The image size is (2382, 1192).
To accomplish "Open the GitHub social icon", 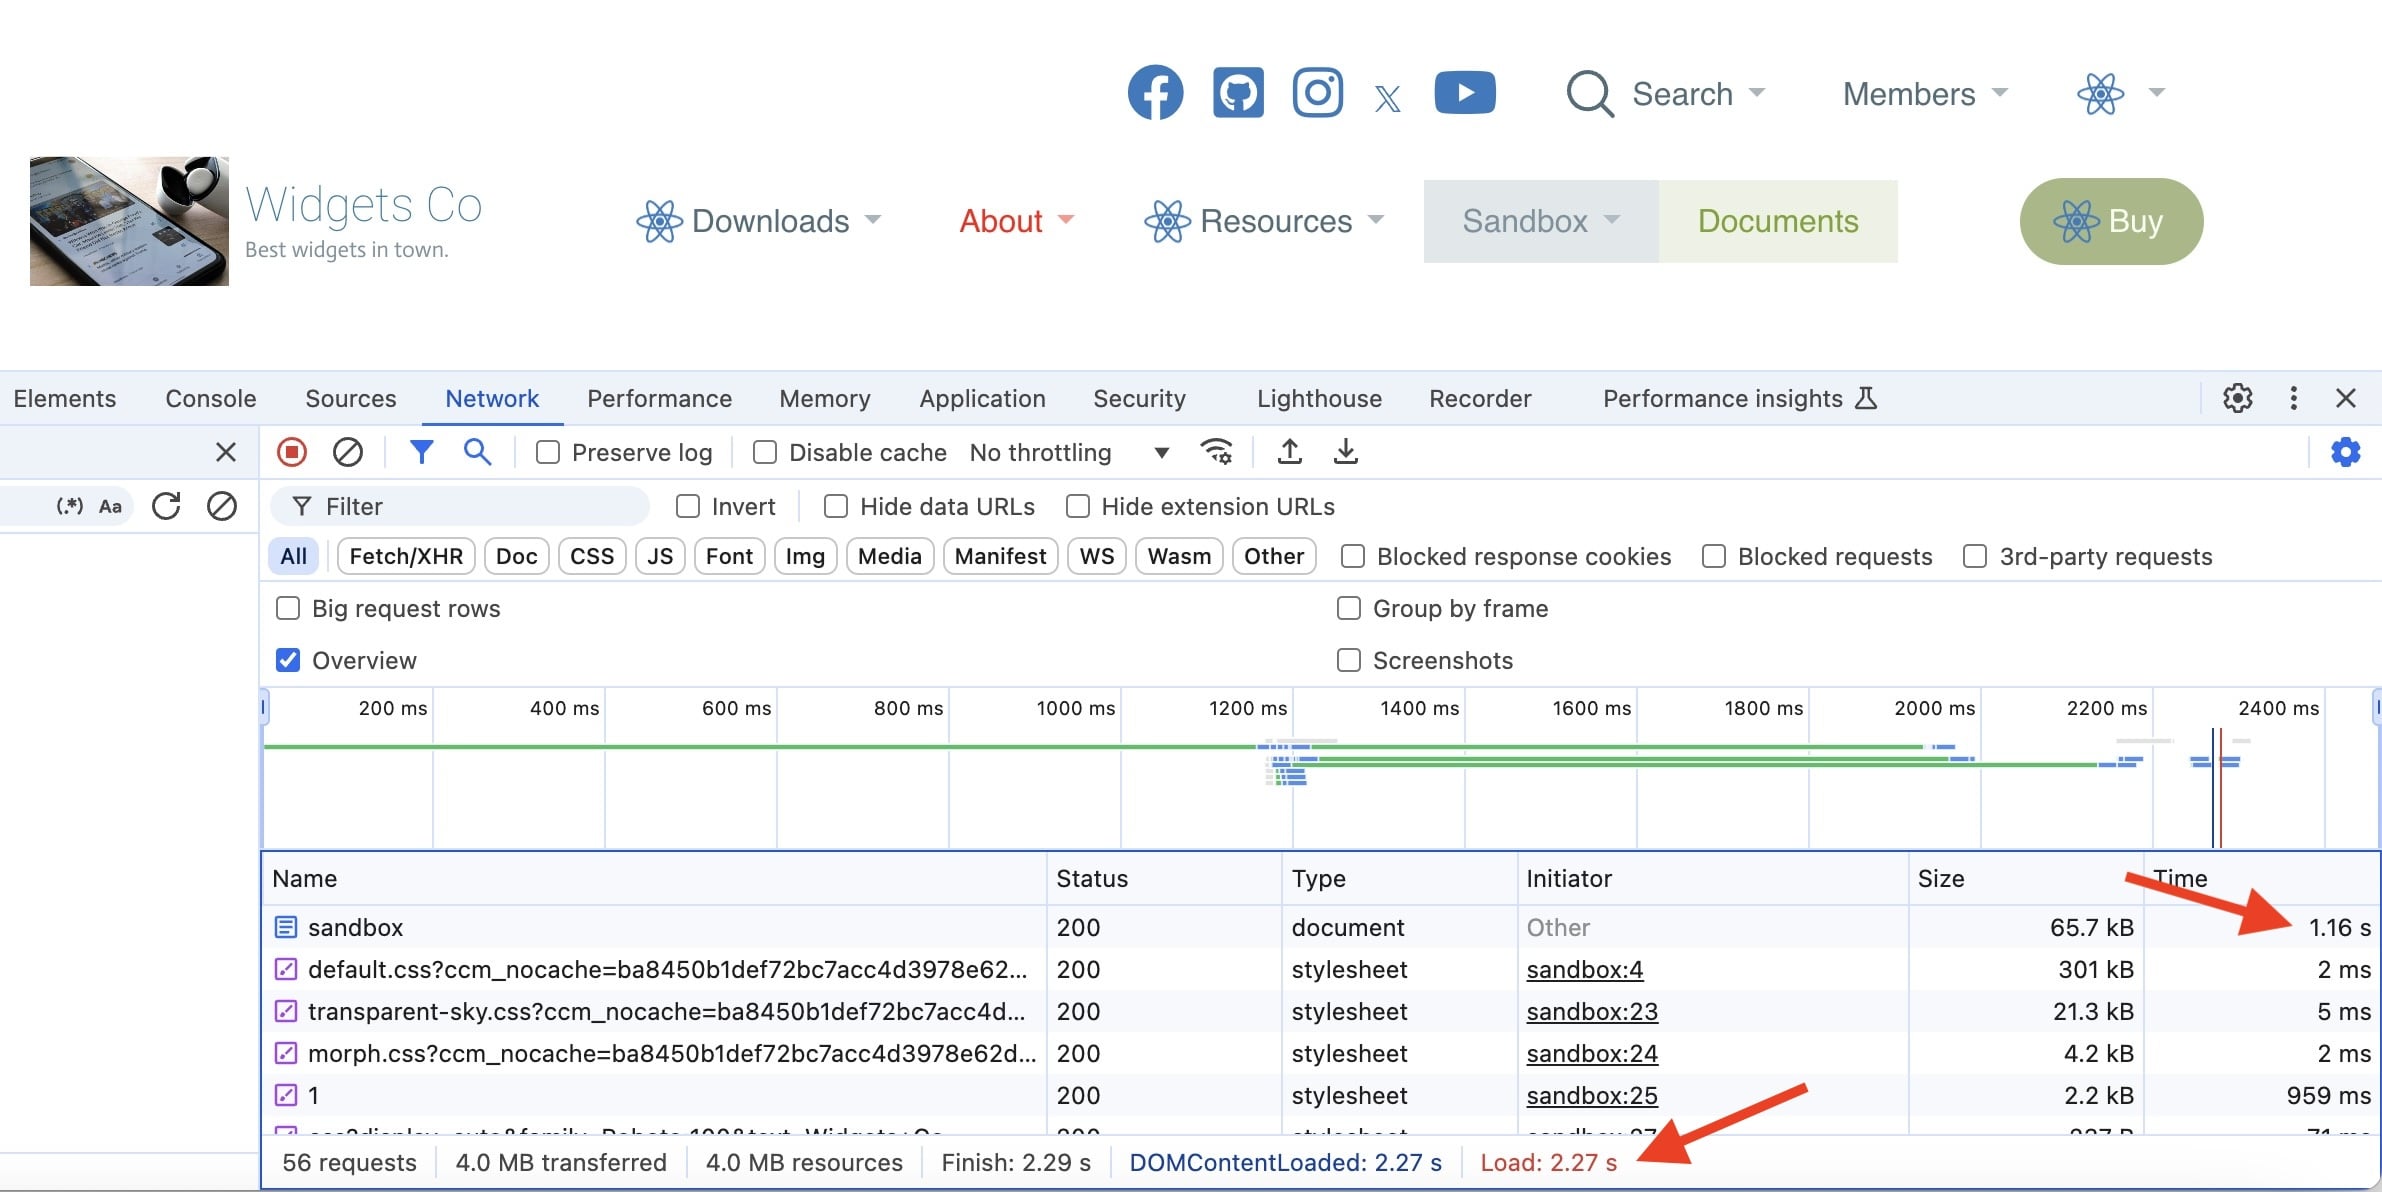I will pyautogui.click(x=1238, y=93).
